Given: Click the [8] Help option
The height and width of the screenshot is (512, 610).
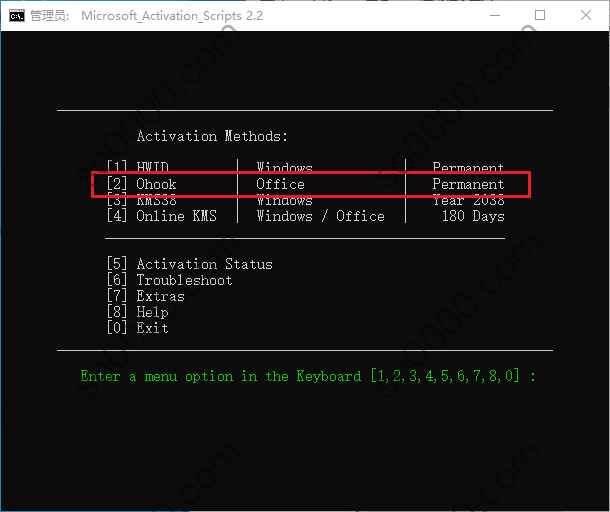Looking at the screenshot, I should coord(137,312).
